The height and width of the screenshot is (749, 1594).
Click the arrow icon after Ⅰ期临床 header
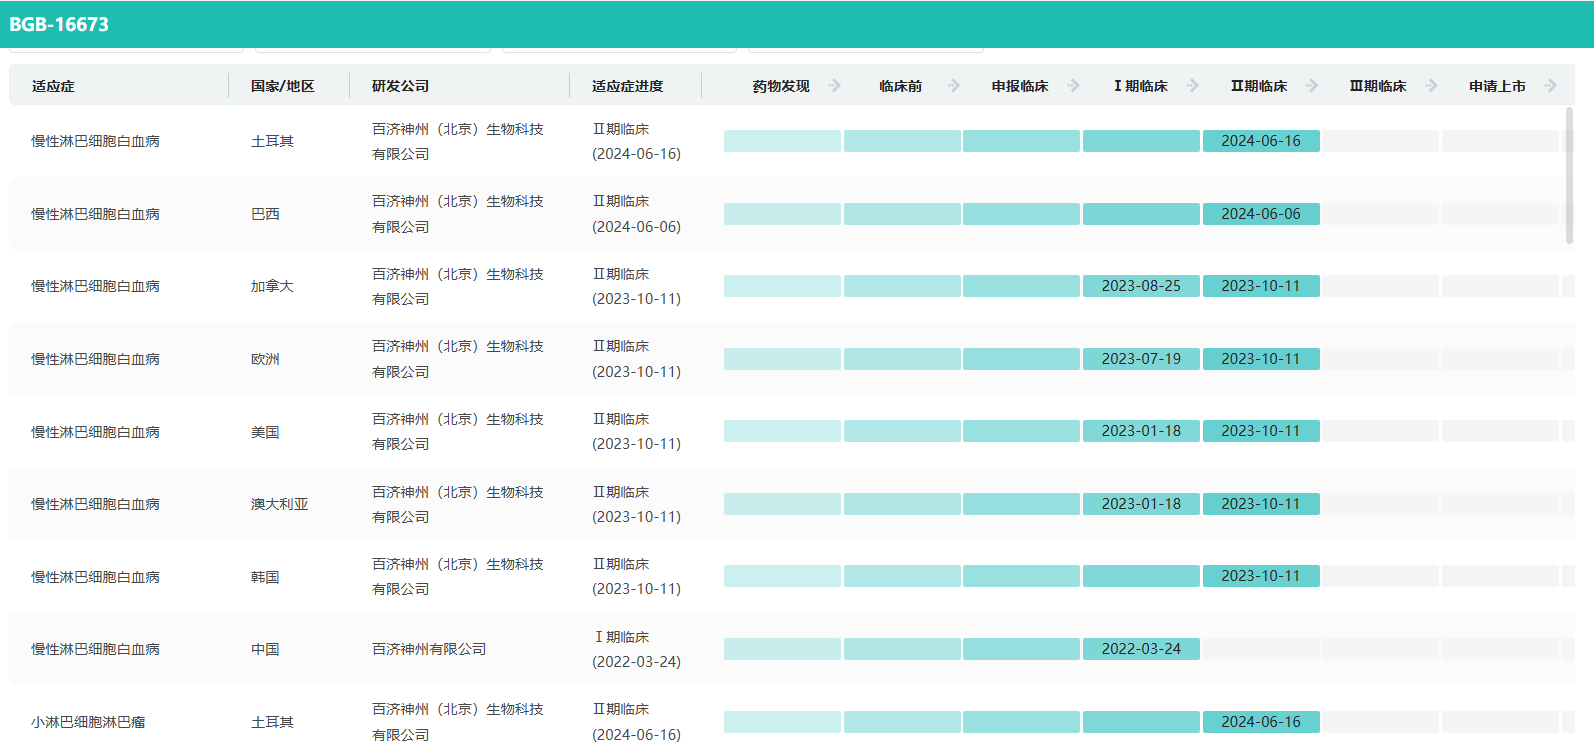click(x=1192, y=86)
